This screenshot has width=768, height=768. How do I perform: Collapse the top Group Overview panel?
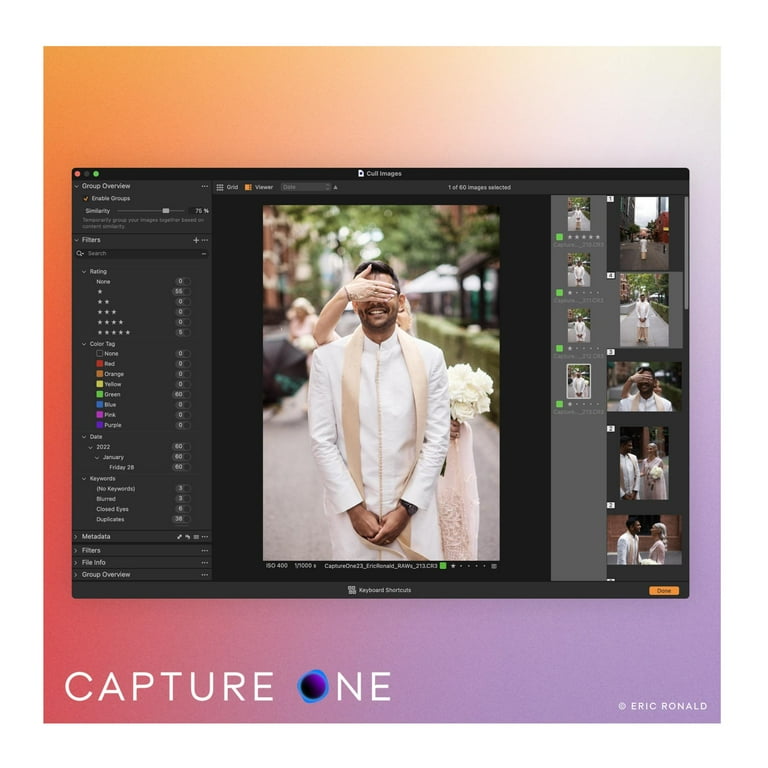76,186
